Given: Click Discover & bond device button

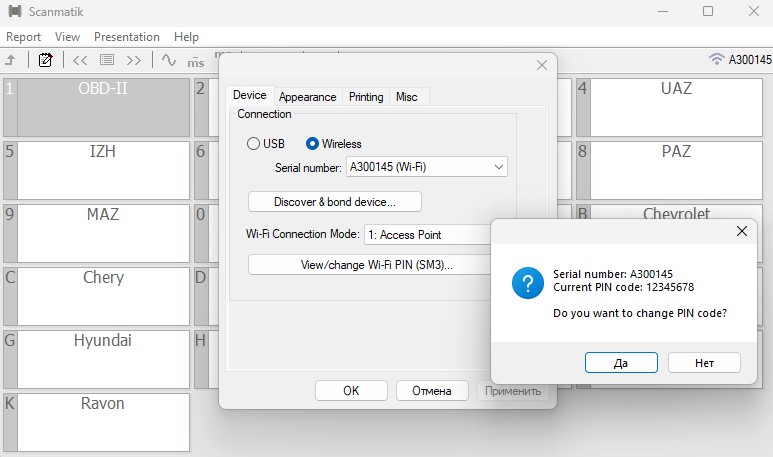Looking at the screenshot, I should pos(334,202).
